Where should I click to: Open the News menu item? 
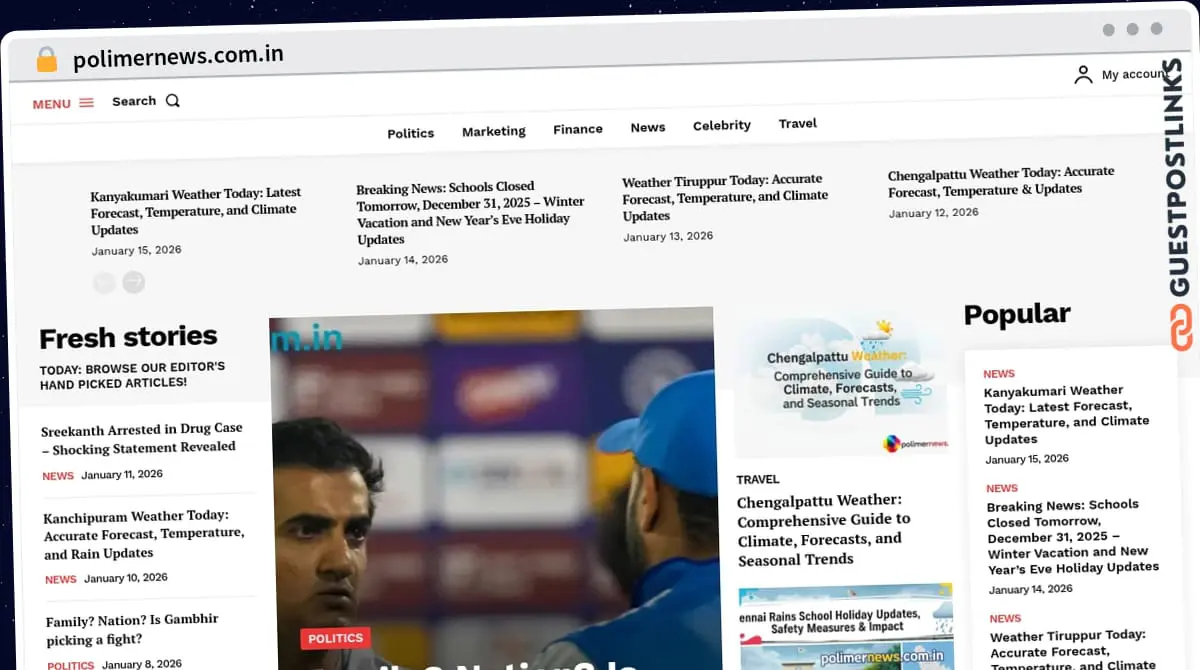pos(648,127)
